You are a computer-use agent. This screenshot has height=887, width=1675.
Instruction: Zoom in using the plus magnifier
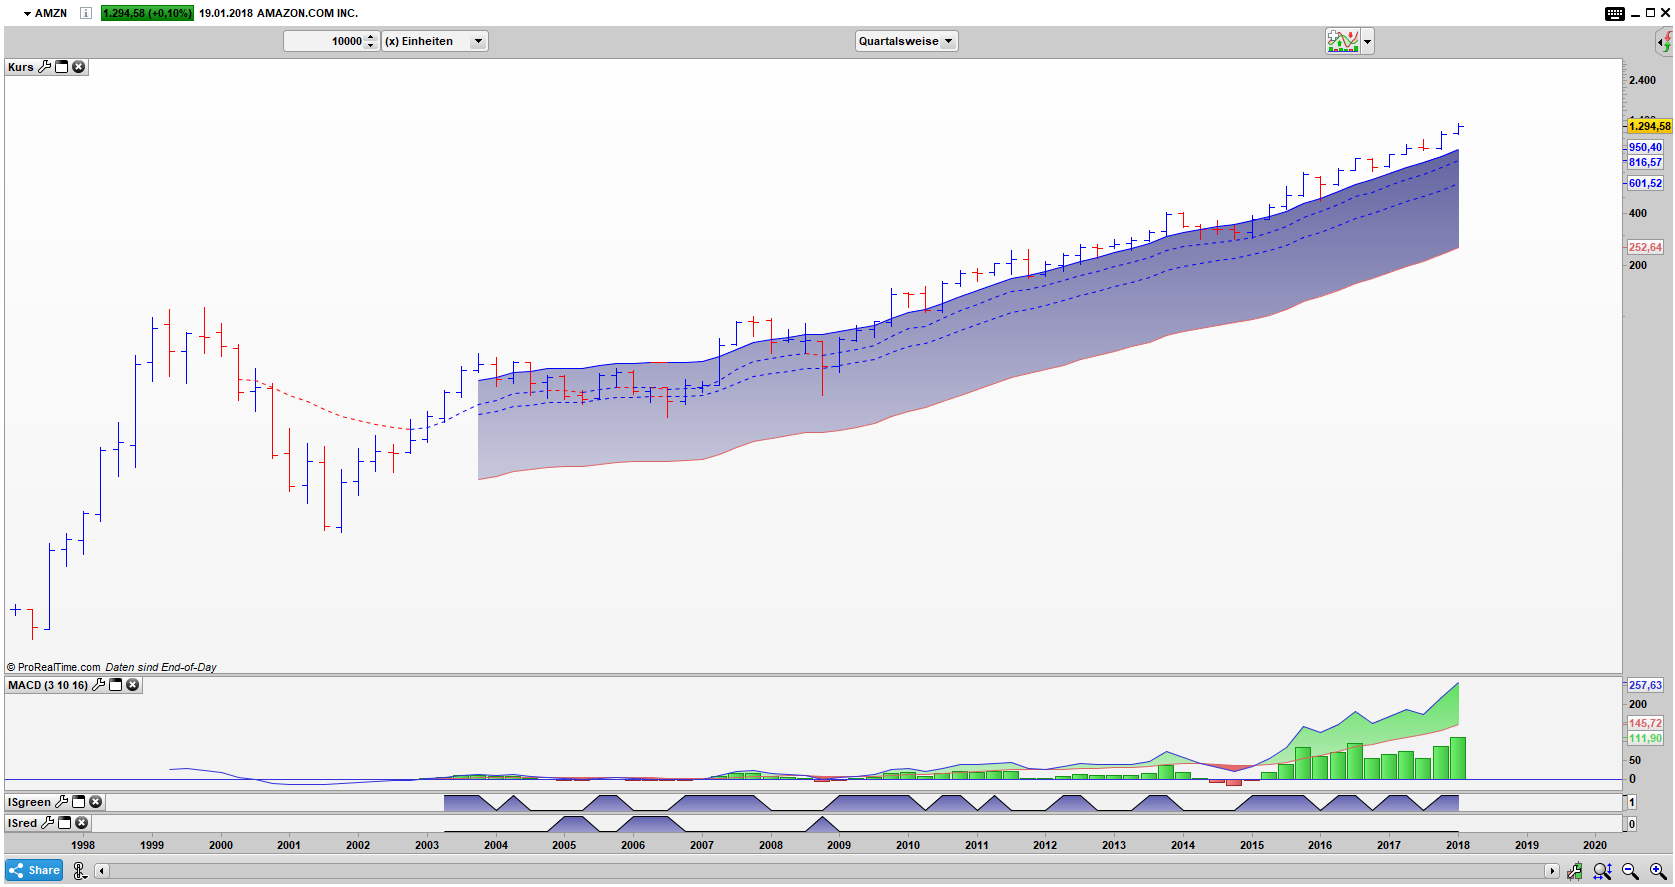(1658, 871)
